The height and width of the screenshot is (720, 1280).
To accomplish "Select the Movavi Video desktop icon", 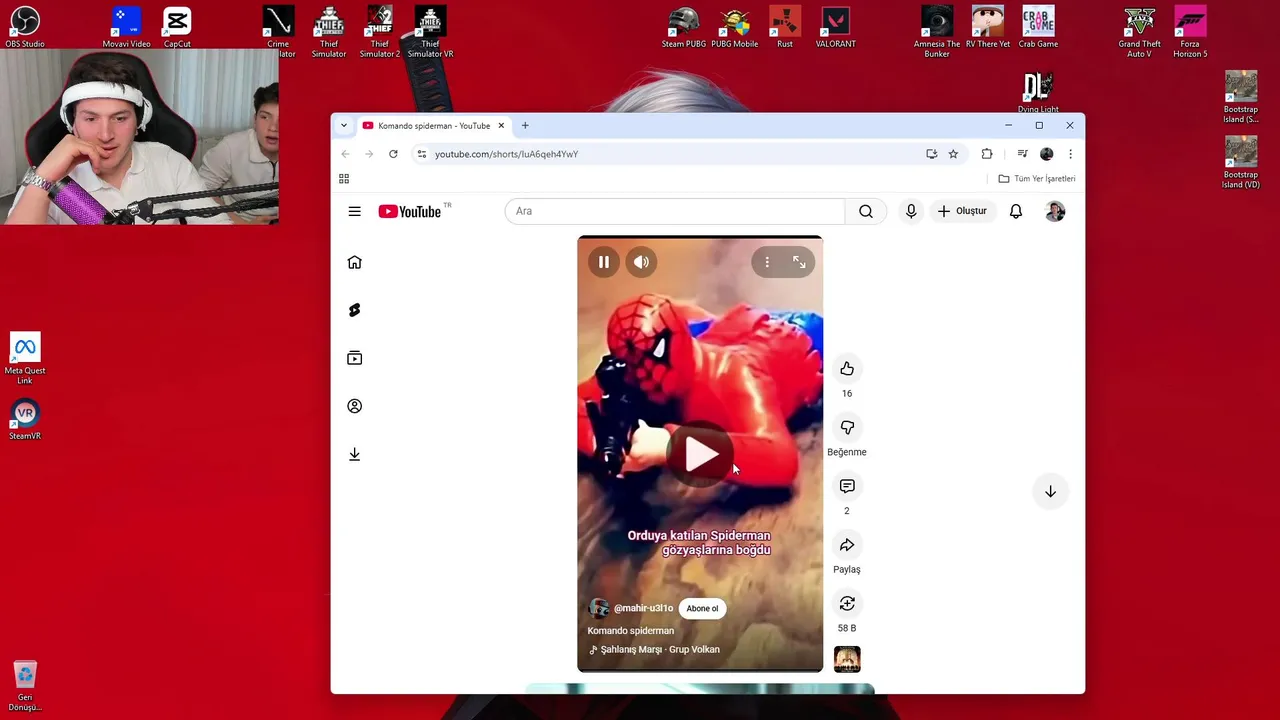I will (x=126, y=27).
